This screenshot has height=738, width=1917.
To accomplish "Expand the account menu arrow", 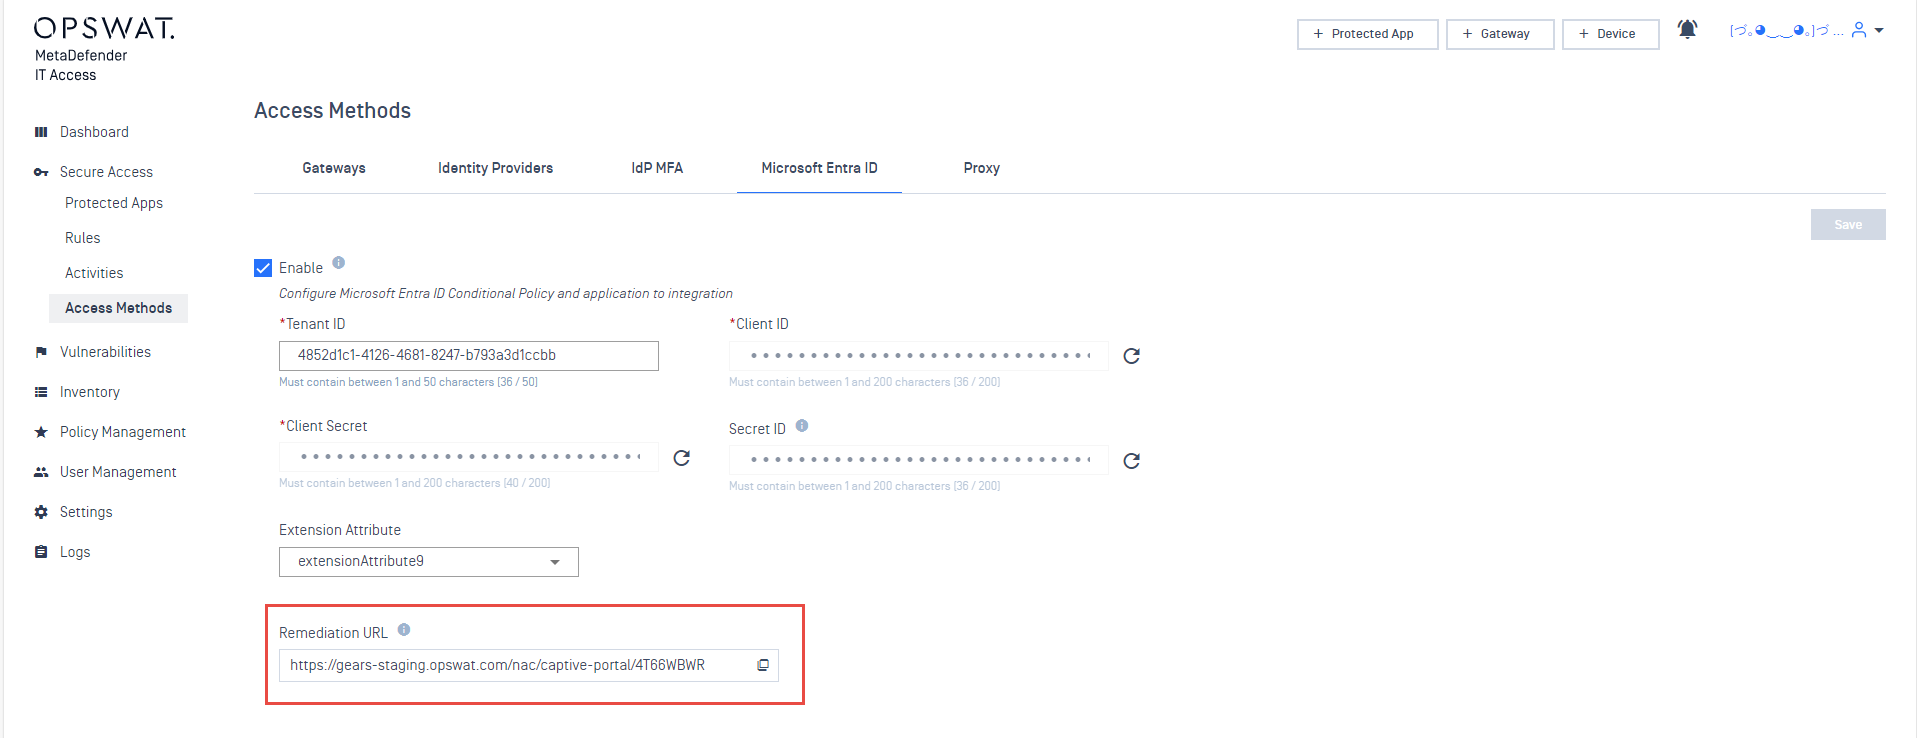I will [x=1879, y=31].
